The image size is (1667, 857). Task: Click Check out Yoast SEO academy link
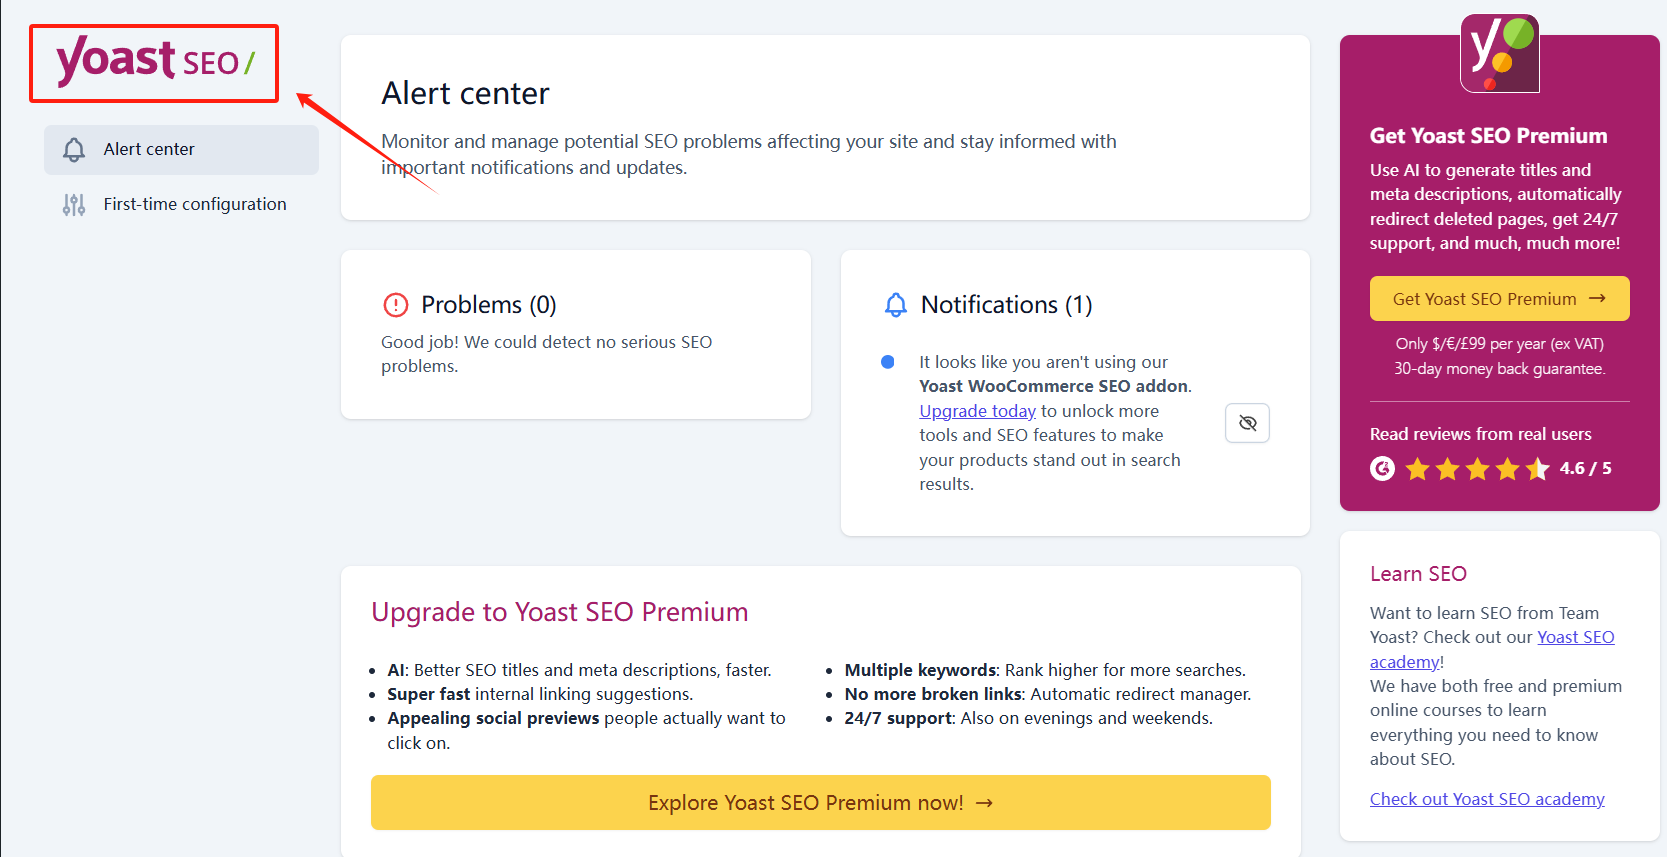[x=1486, y=799]
